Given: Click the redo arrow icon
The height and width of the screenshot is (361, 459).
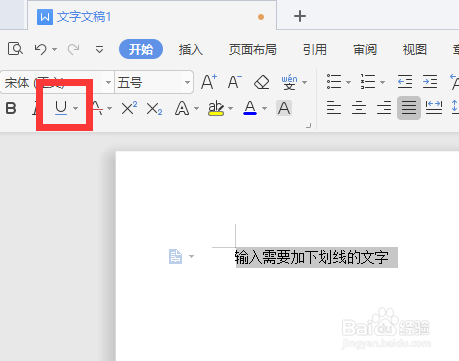Looking at the screenshot, I should (73, 49).
